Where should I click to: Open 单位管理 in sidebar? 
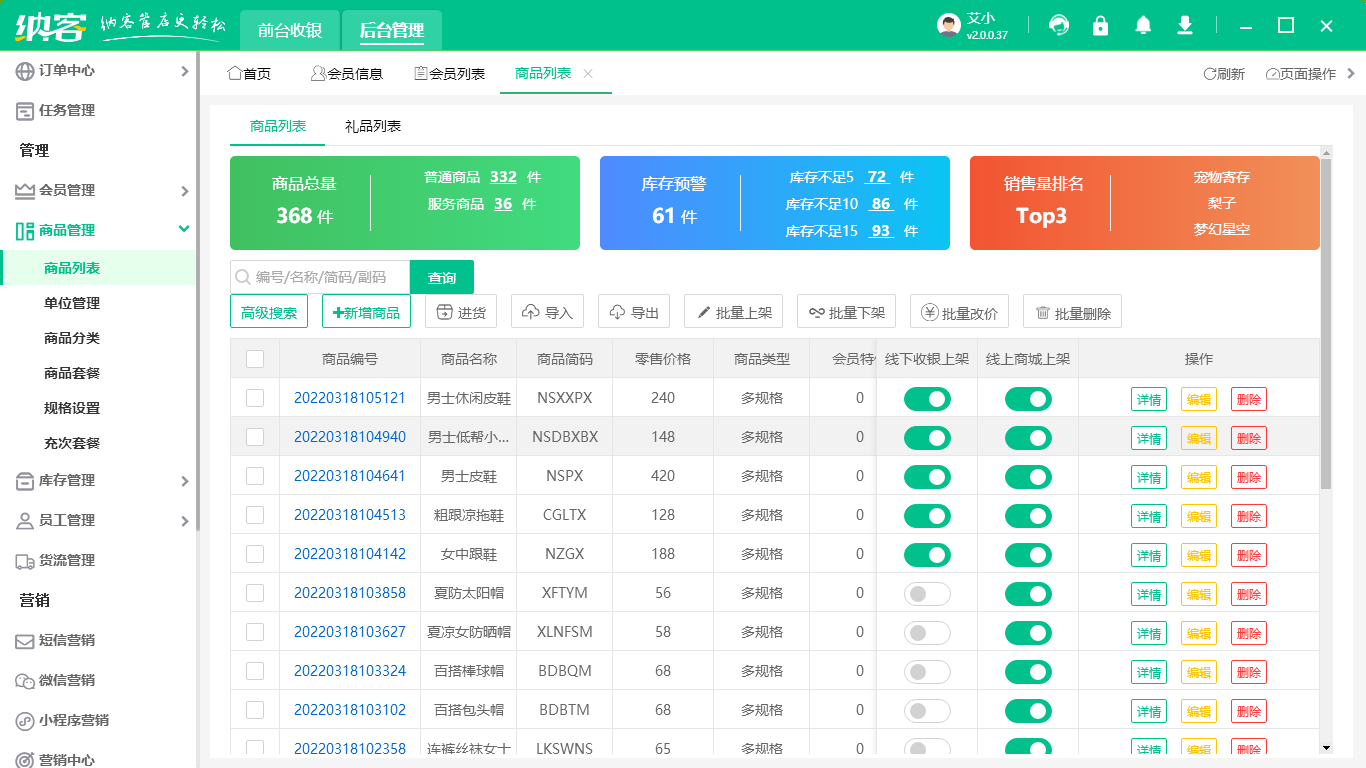point(72,304)
